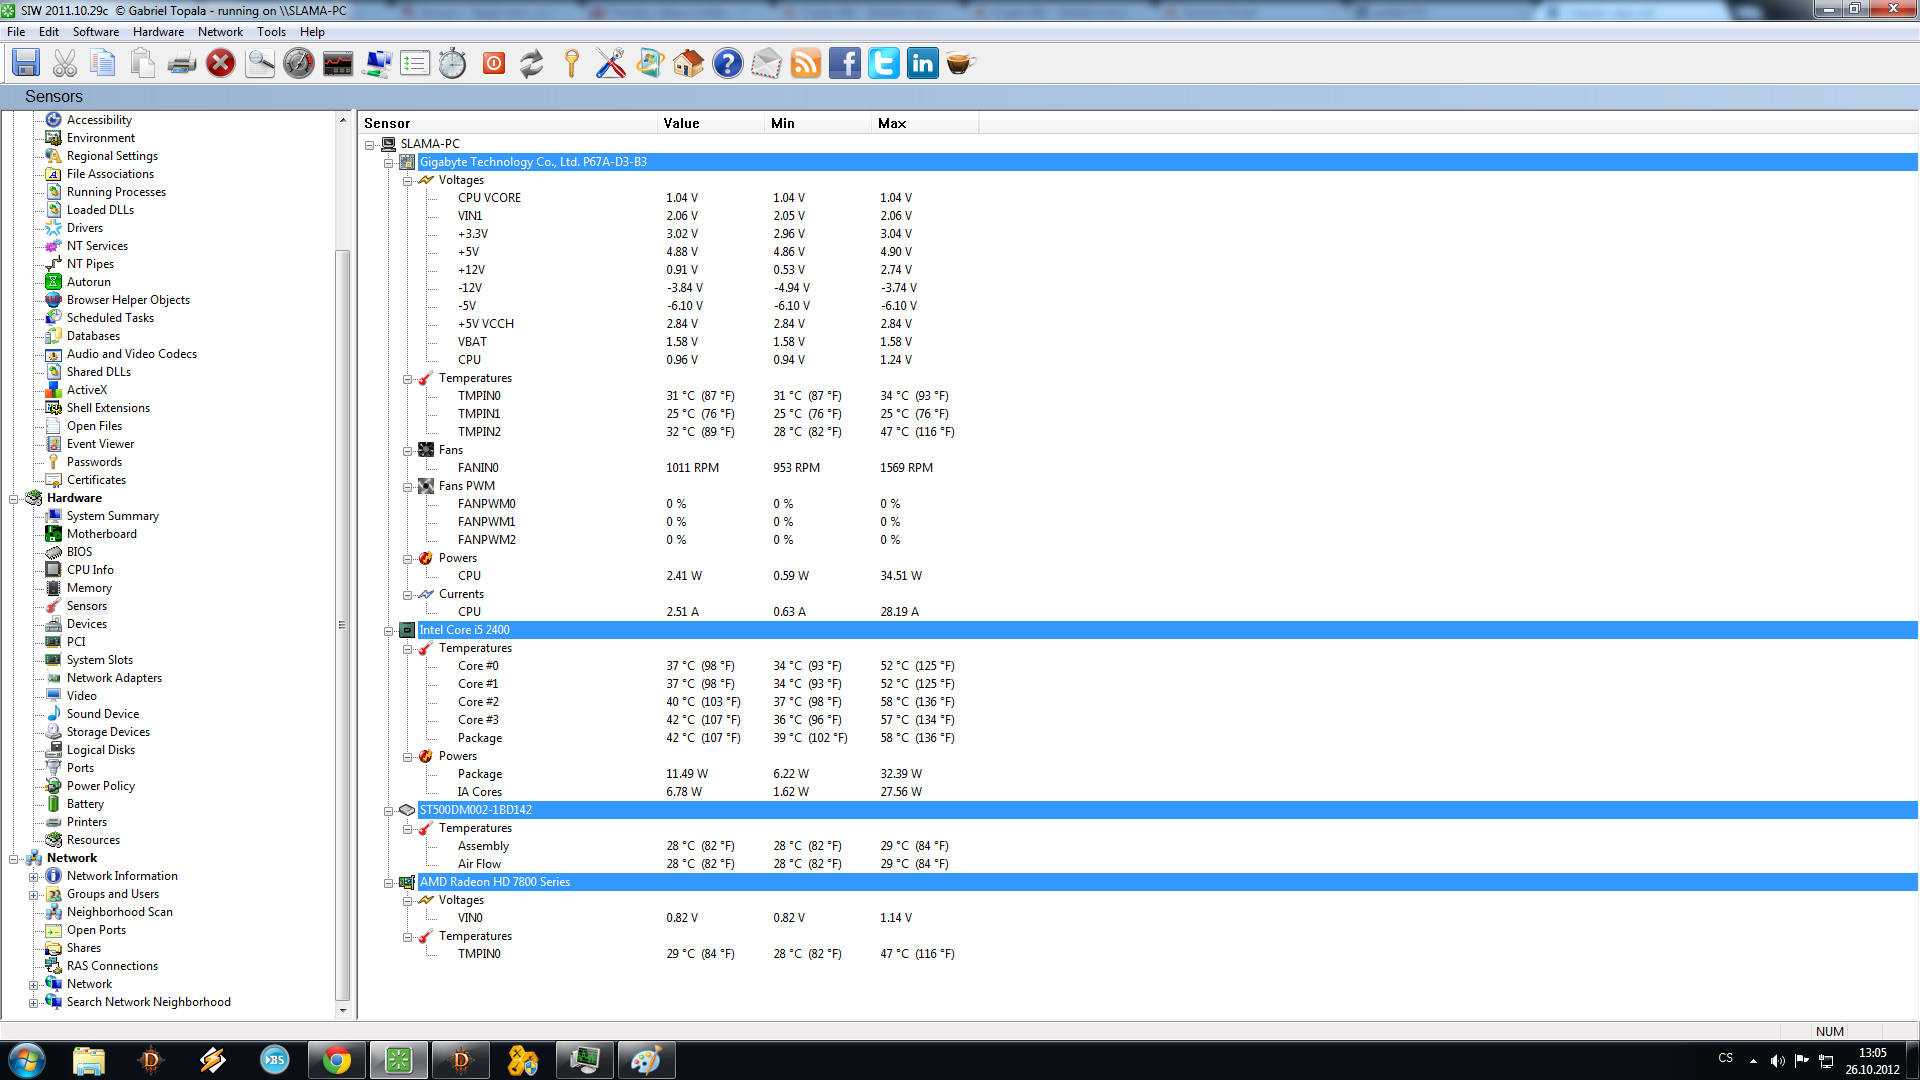This screenshot has height=1080, width=1920.
Task: Click the orange RSS feed icon
Action: click(x=806, y=63)
